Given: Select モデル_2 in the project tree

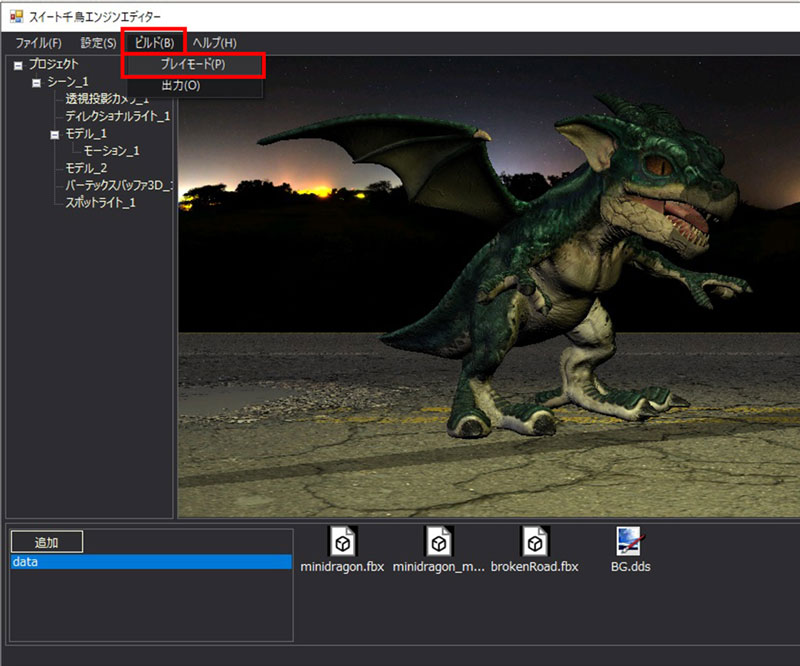Looking at the screenshot, I should (x=86, y=168).
